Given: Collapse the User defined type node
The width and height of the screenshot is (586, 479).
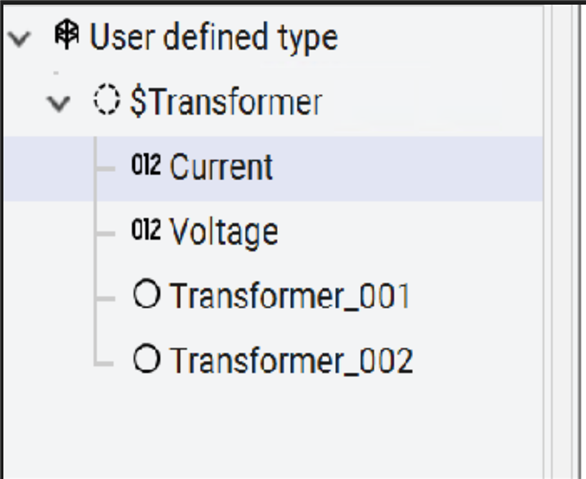Looking at the screenshot, I should (x=19, y=38).
